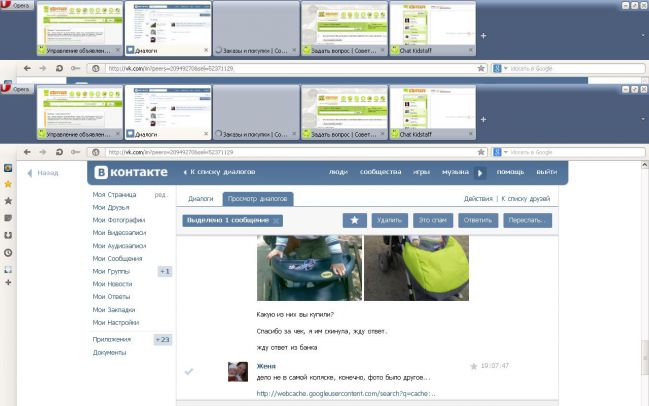
Task: Toggle the checkmark on Женя's message
Action: pyautogui.click(x=189, y=371)
